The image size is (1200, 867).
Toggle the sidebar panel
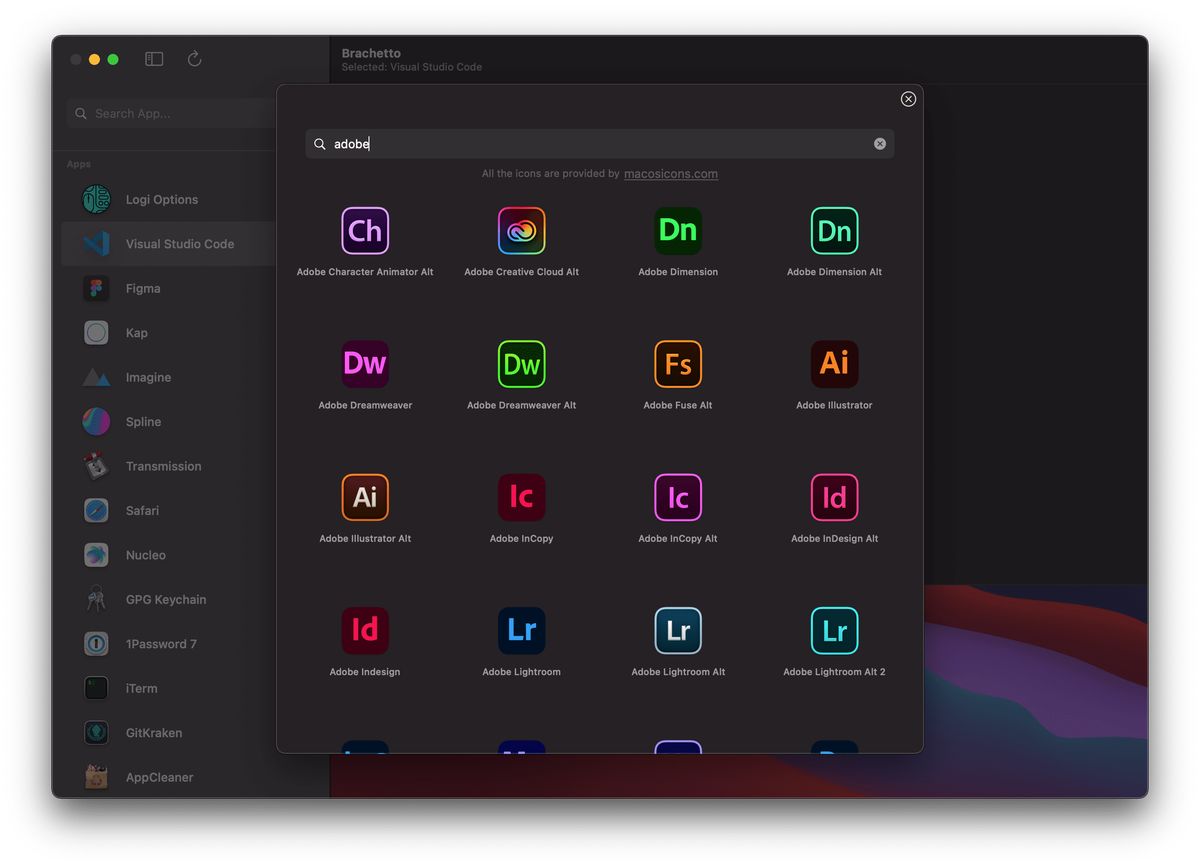(x=154, y=59)
